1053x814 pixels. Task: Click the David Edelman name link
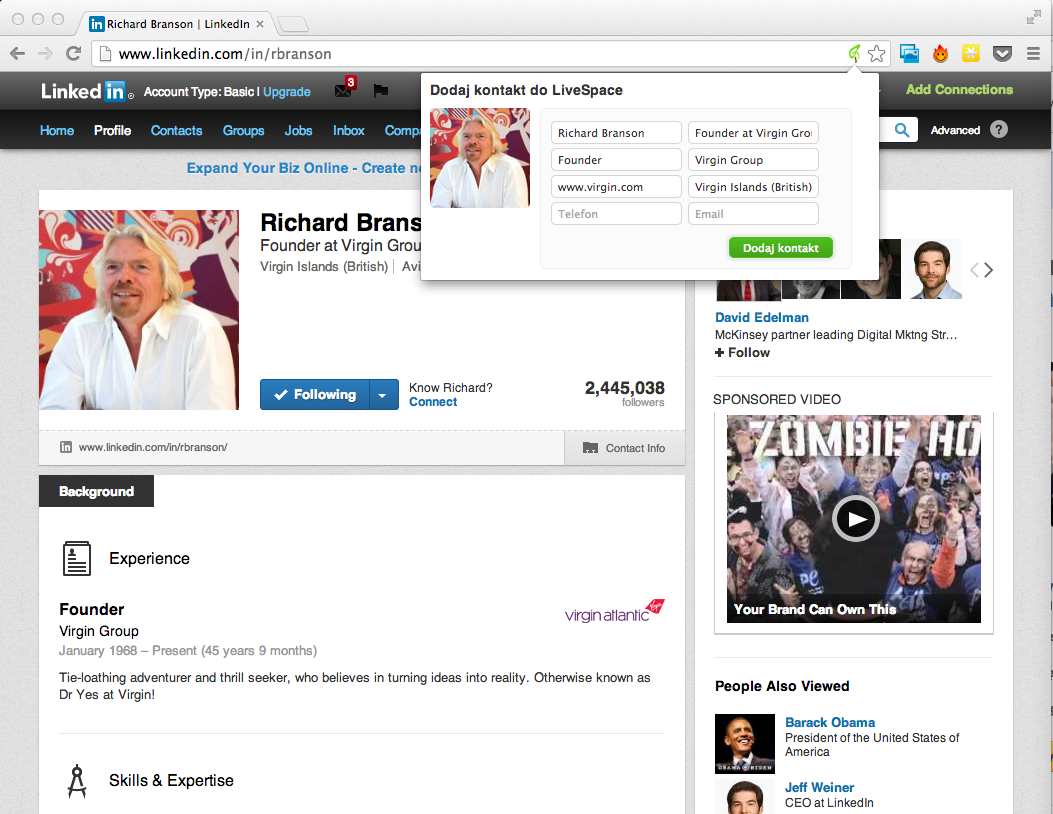pos(762,317)
